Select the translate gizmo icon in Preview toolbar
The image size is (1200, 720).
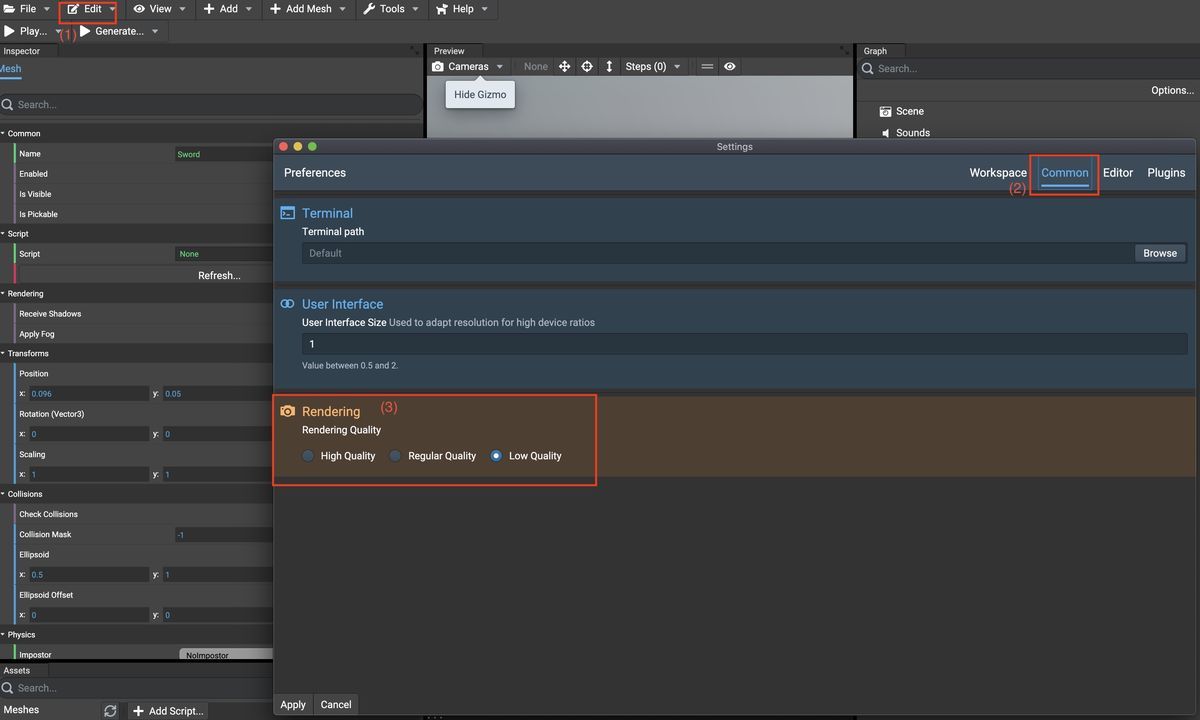point(564,66)
